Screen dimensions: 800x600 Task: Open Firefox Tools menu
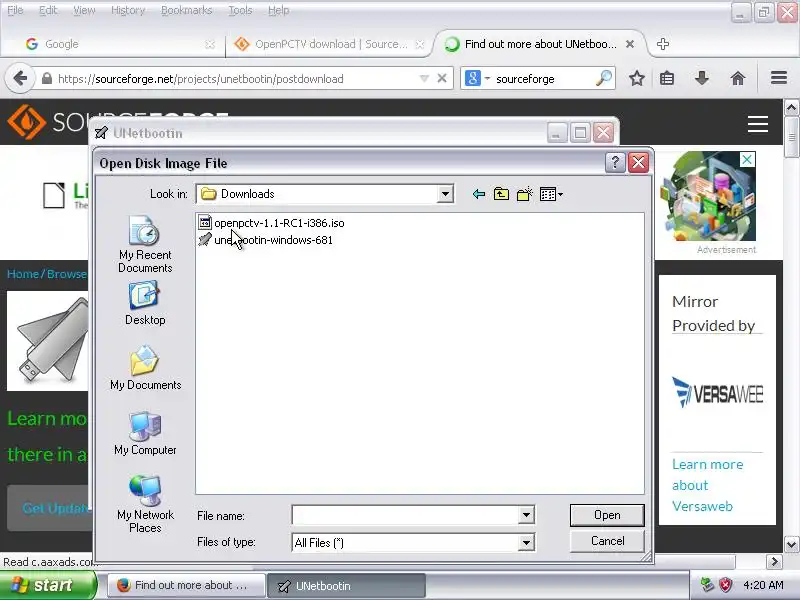pos(240,10)
